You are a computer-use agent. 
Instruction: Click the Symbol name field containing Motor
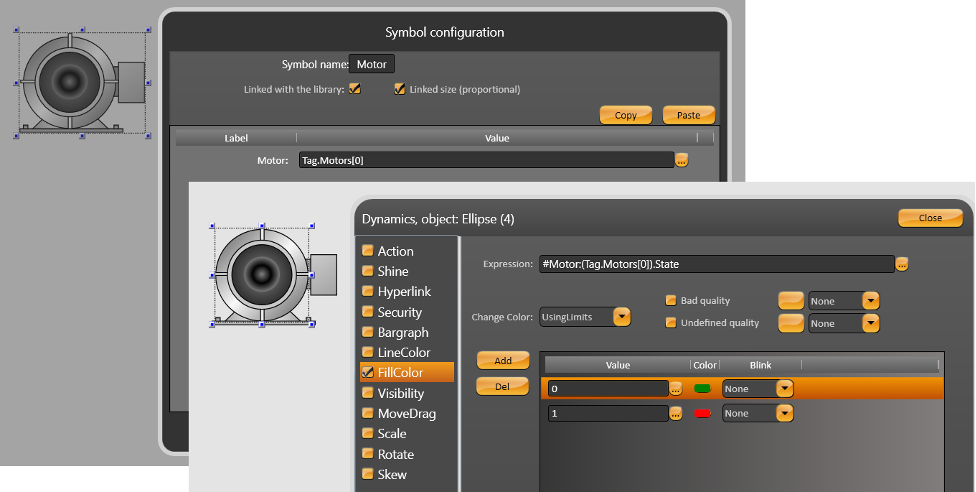tap(371, 64)
